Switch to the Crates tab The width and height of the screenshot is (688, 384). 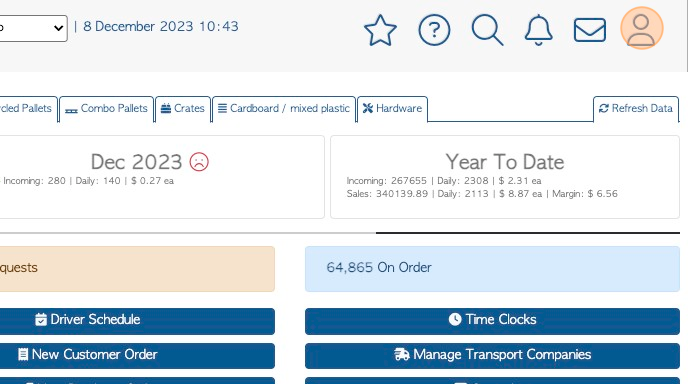pyautogui.click(x=183, y=108)
